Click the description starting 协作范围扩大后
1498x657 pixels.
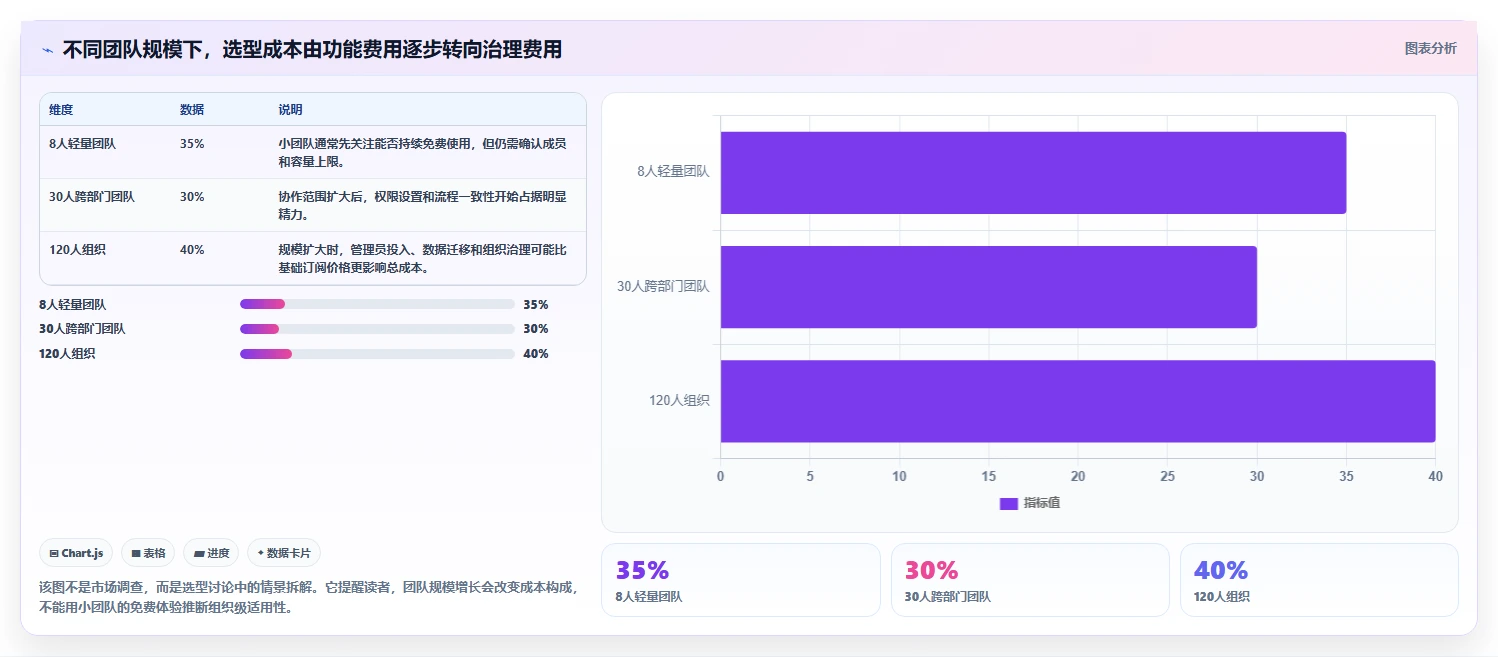click(423, 206)
